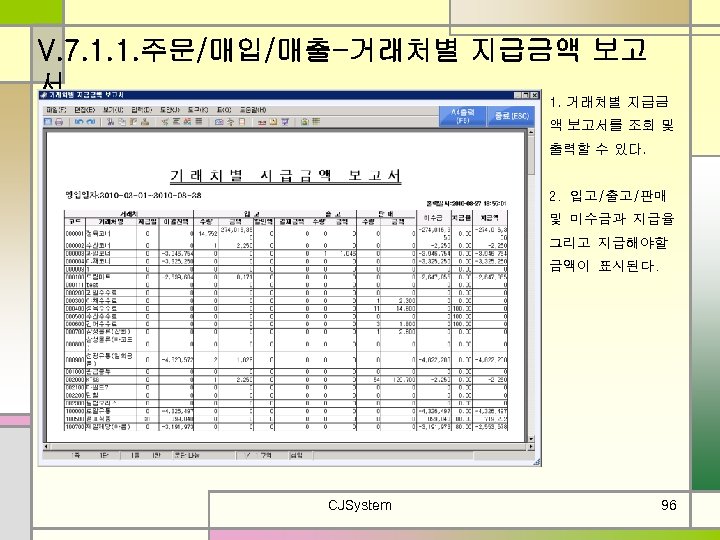This screenshot has width=720, height=540.
Task: Click the A4출력 (F5) button
Action: 462,116
